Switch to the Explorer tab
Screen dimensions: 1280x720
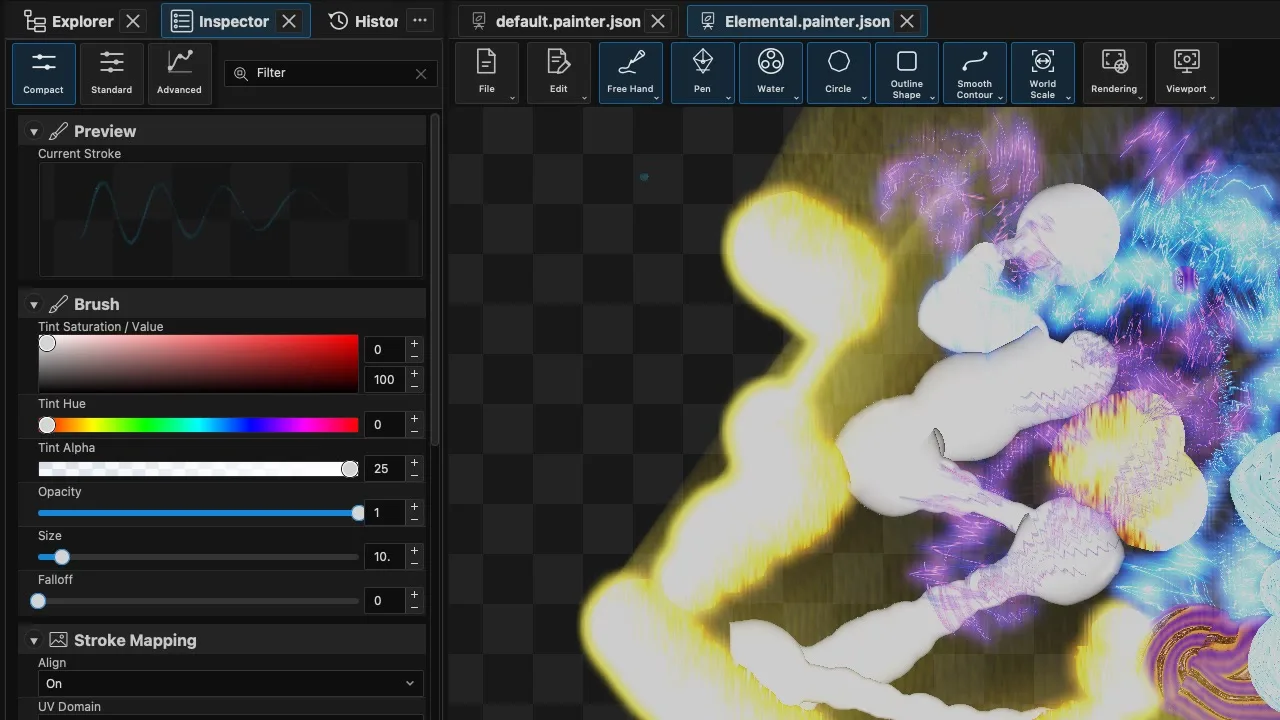82,21
